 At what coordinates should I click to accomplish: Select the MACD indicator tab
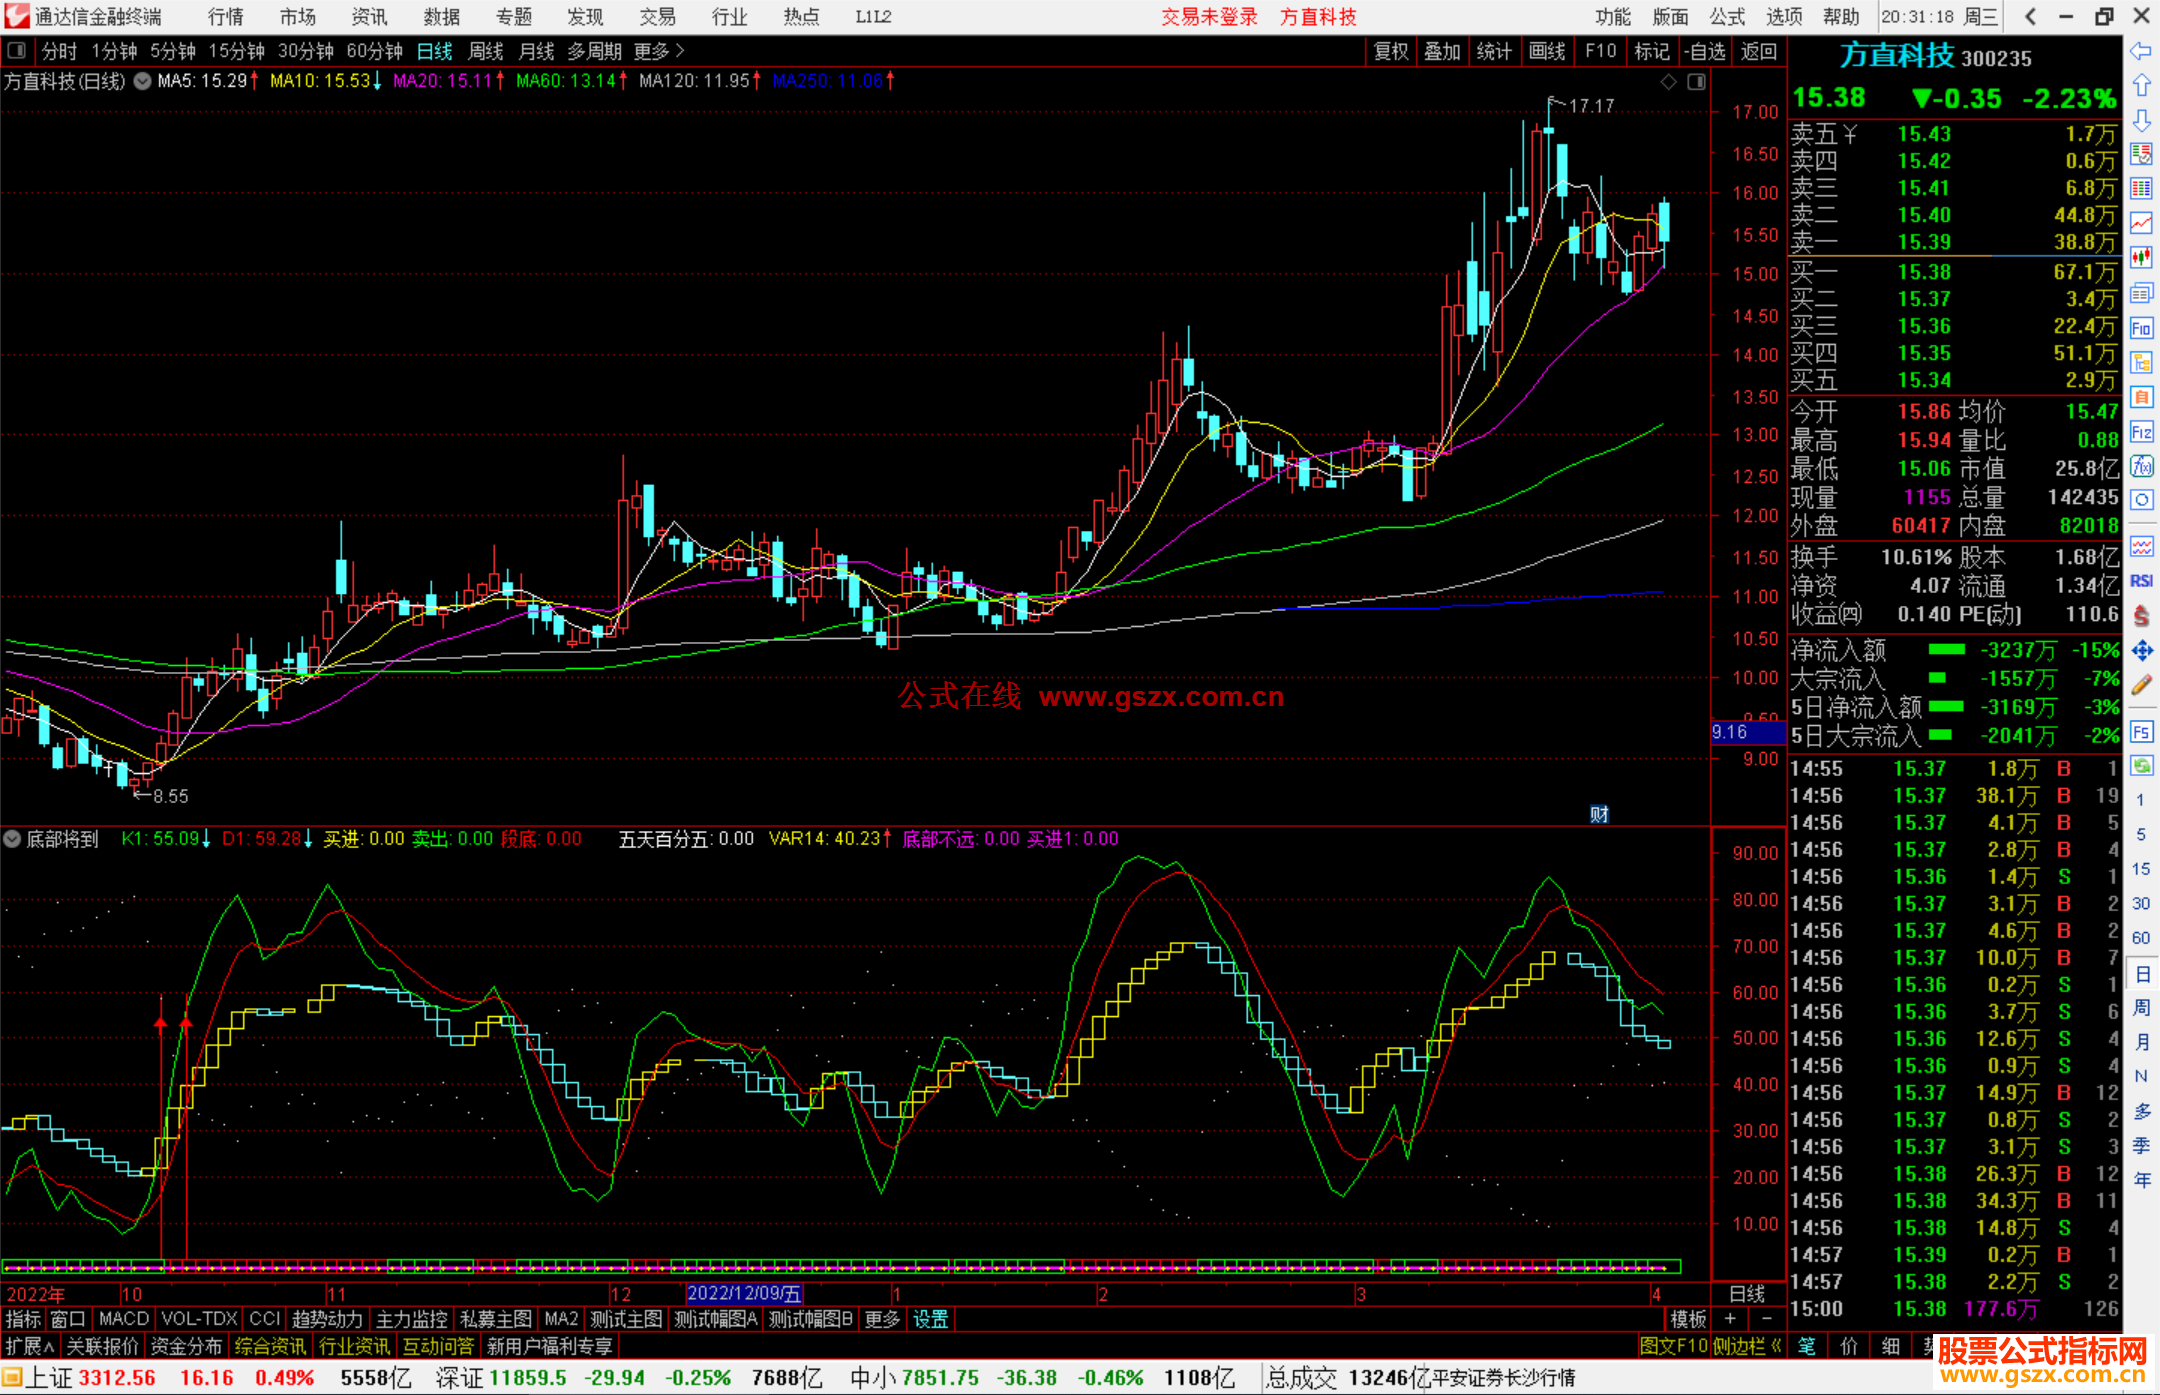pyautogui.click(x=124, y=1319)
